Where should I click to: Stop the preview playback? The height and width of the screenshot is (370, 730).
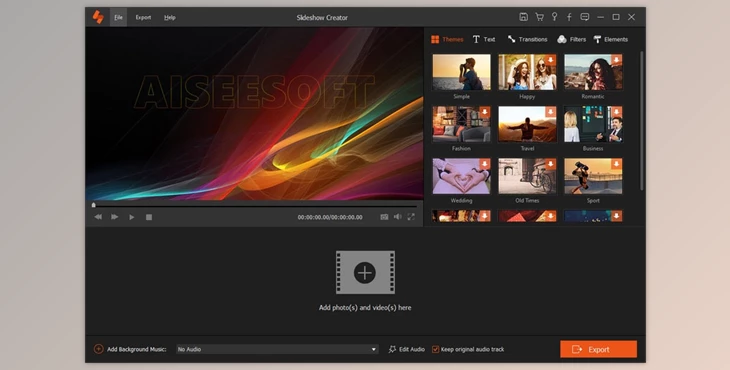click(x=149, y=217)
